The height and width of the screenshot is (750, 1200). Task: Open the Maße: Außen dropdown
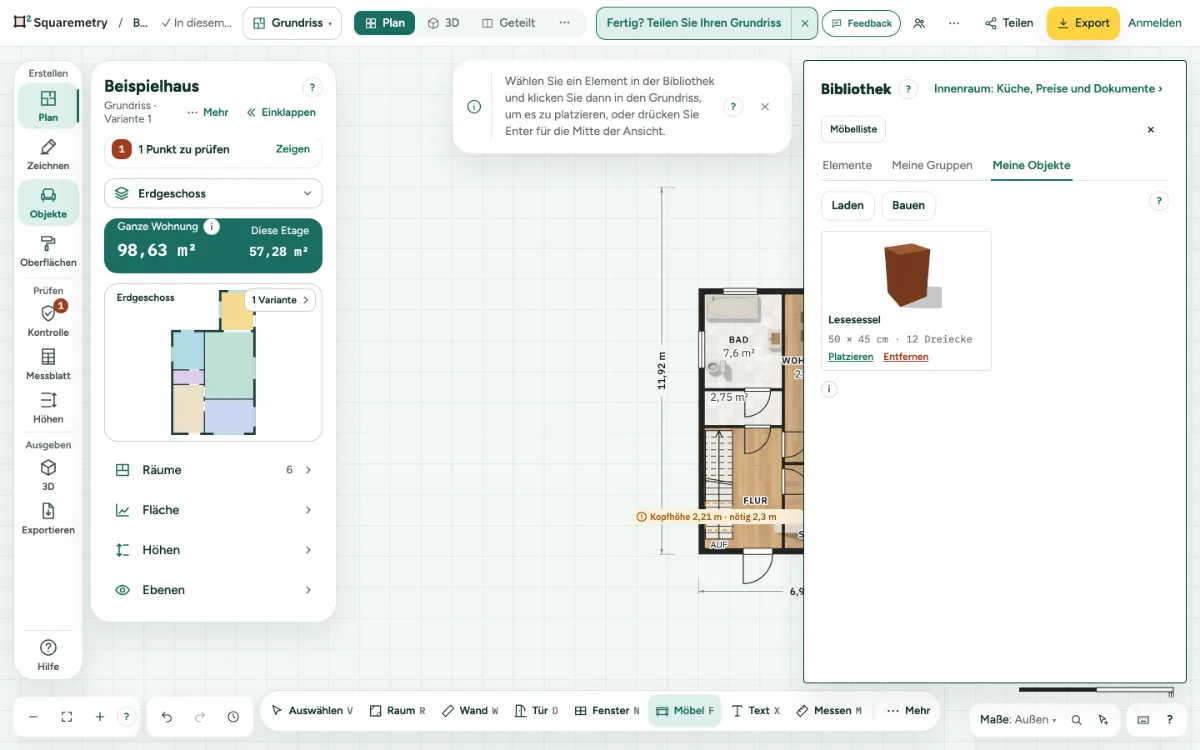tap(1018, 719)
